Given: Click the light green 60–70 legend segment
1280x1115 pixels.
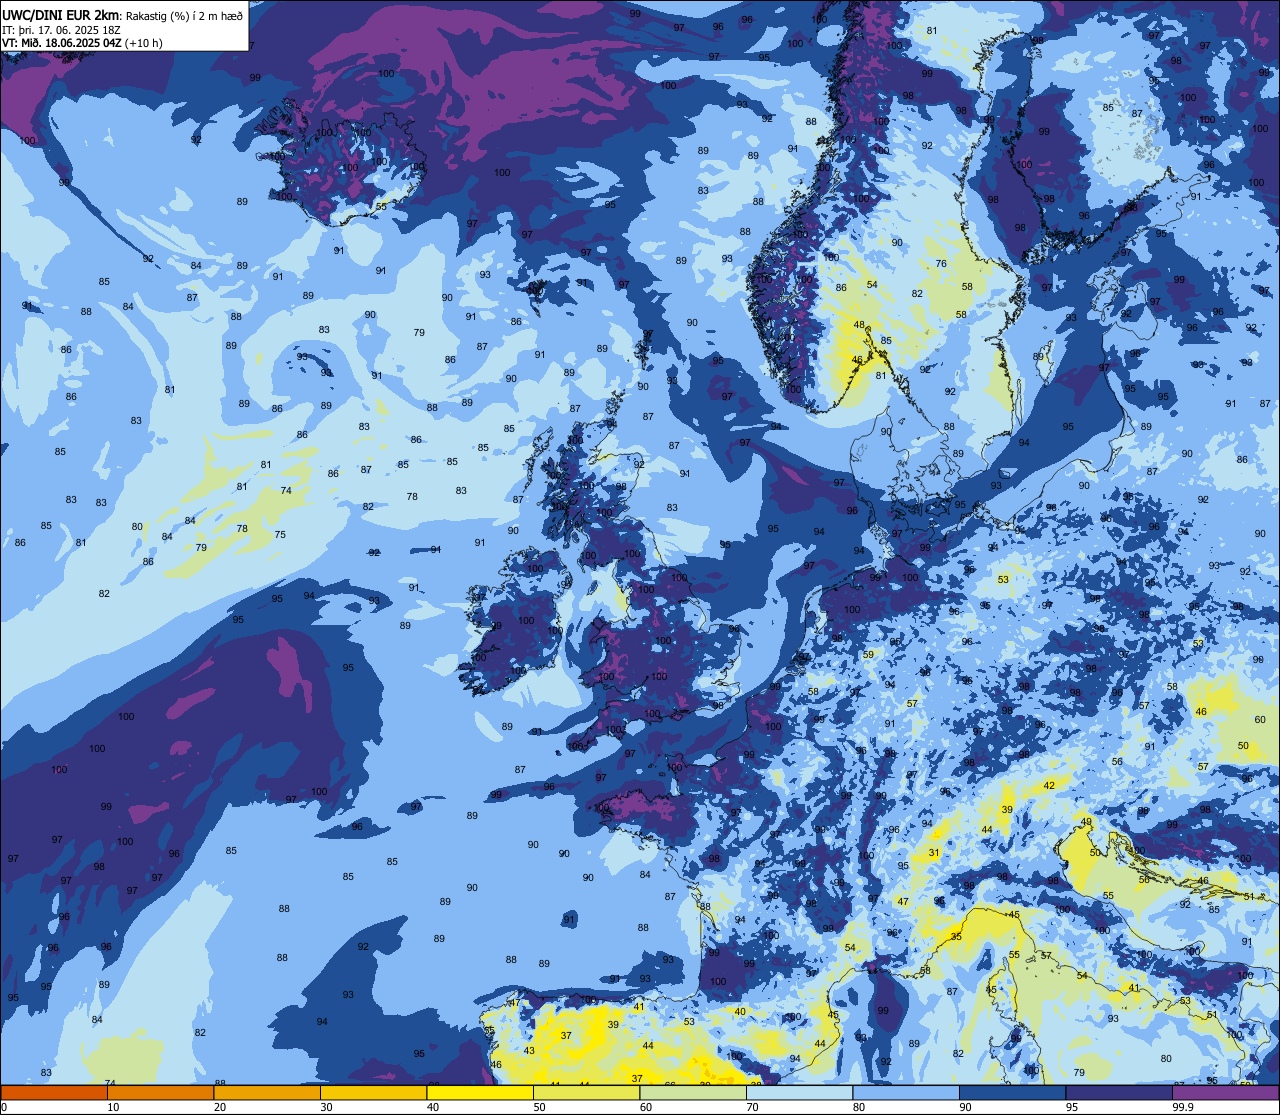Looking at the screenshot, I should (693, 1093).
